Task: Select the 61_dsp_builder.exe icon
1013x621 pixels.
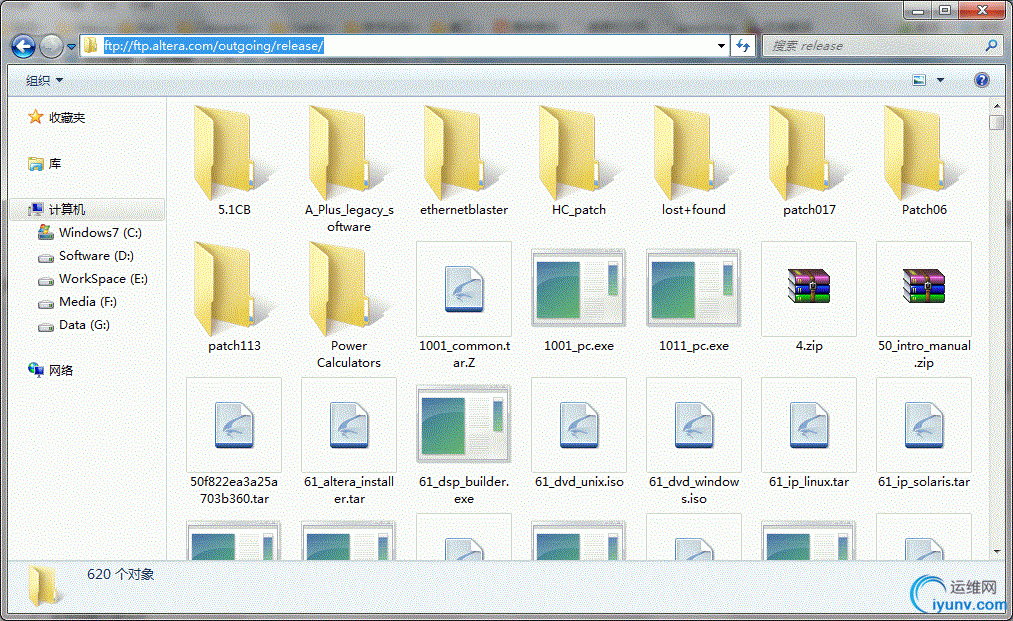Action: click(464, 425)
